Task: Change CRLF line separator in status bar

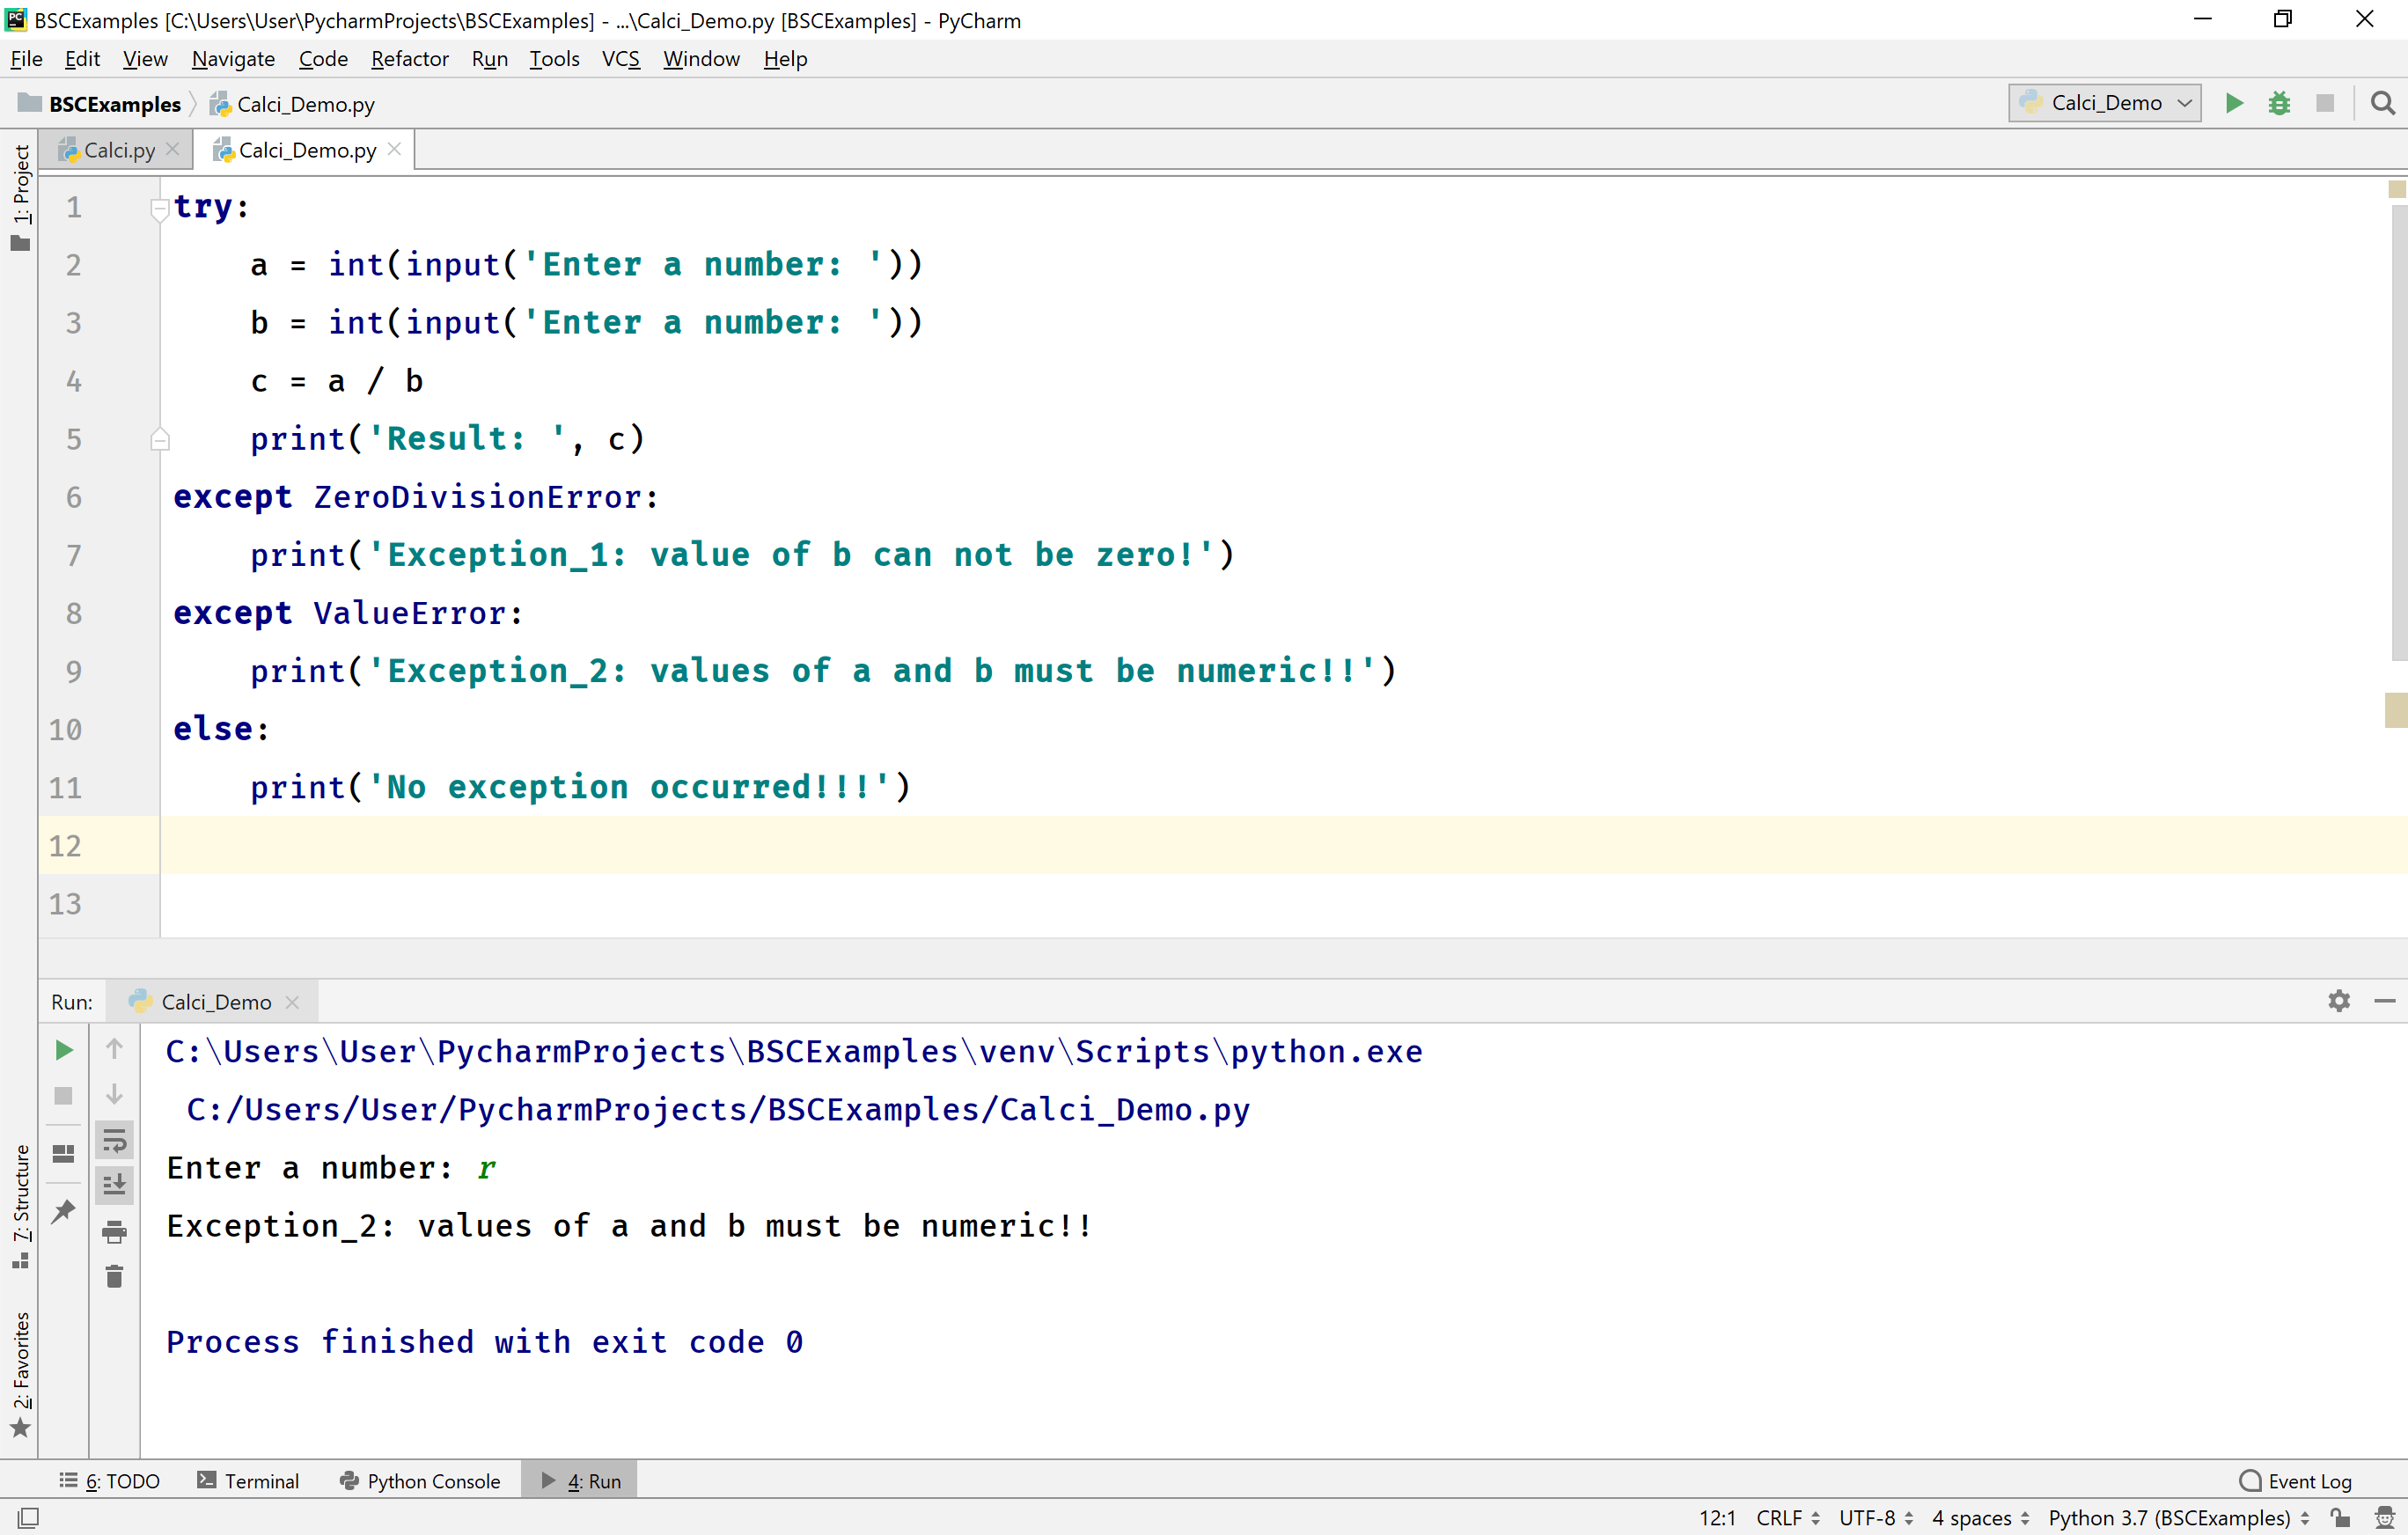Action: click(1787, 1517)
